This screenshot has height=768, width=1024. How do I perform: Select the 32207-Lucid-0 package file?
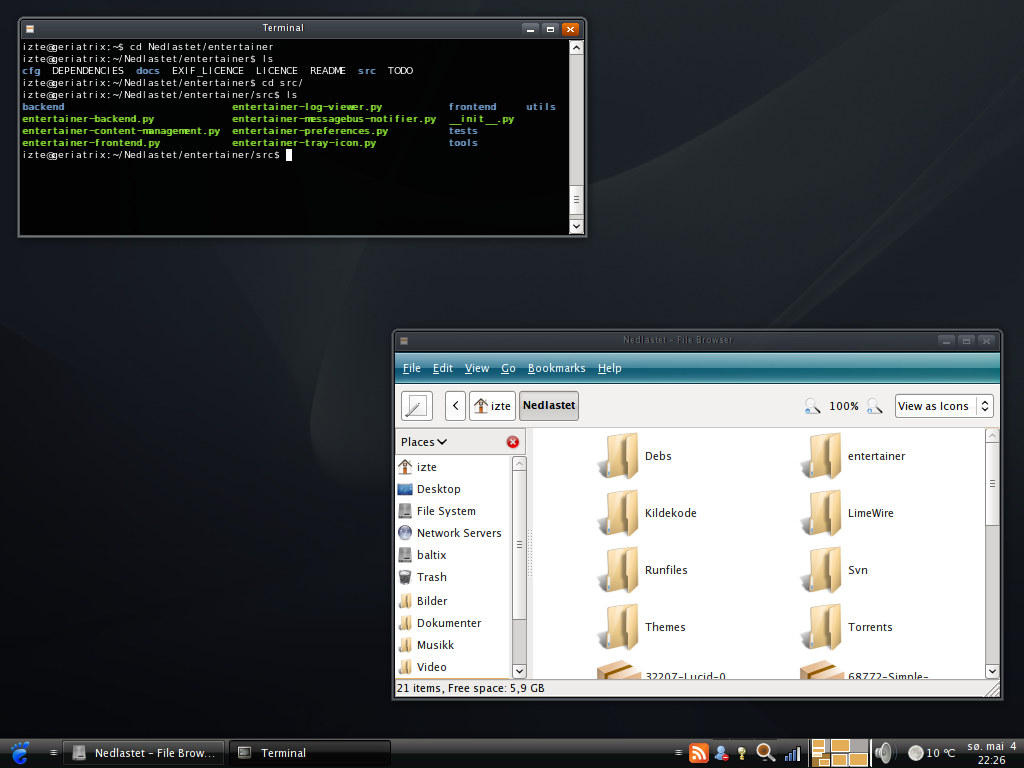(x=619, y=670)
